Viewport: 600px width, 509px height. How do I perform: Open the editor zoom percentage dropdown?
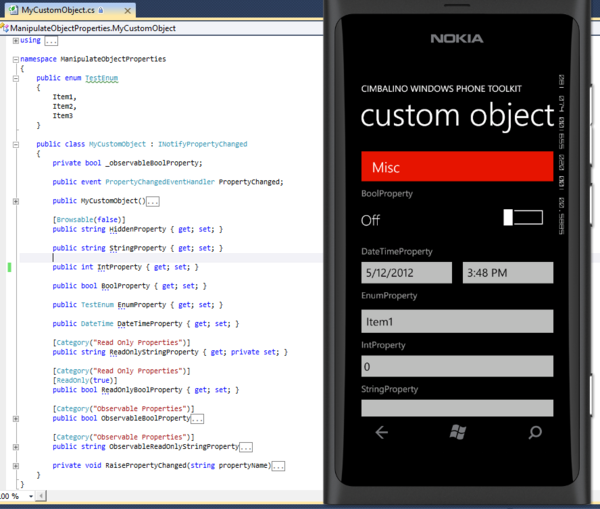(x=31, y=496)
